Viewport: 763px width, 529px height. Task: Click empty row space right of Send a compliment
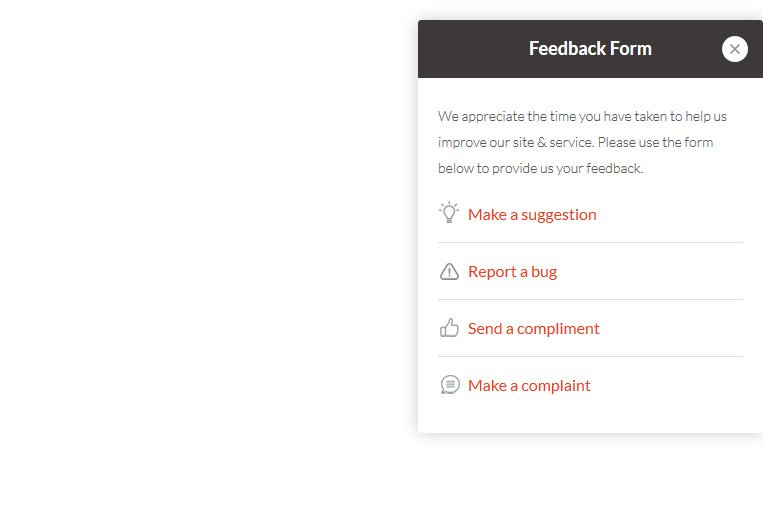(672, 328)
